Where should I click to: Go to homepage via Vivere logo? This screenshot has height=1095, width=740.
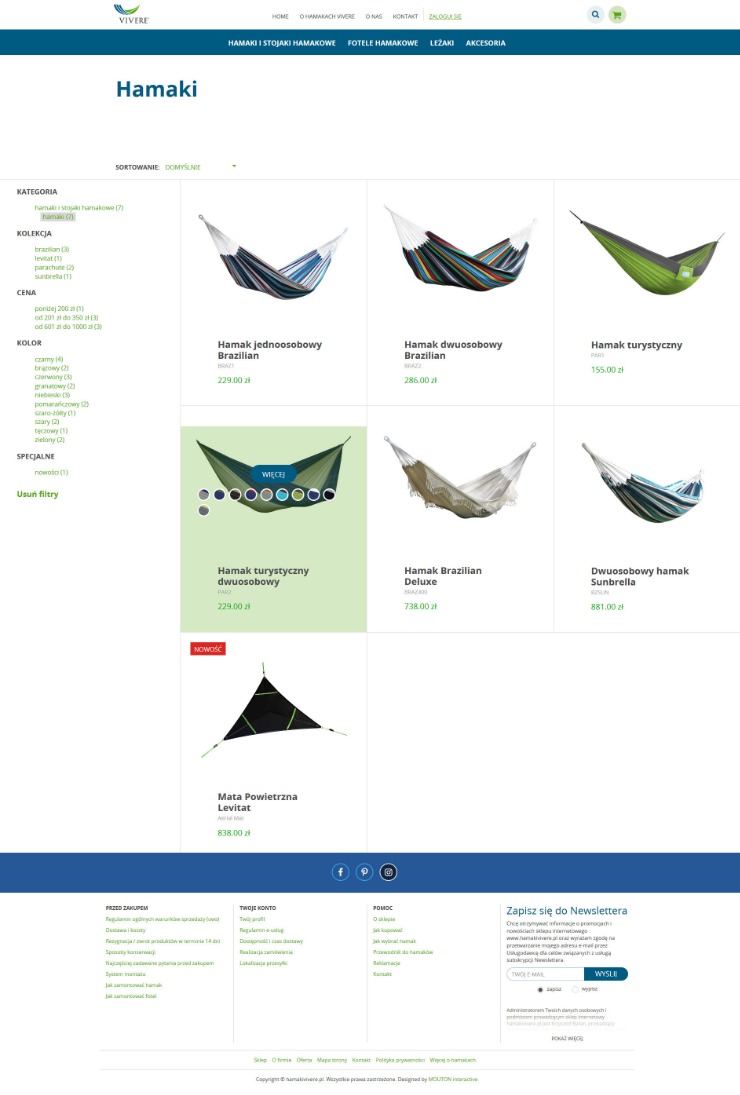coord(132,15)
